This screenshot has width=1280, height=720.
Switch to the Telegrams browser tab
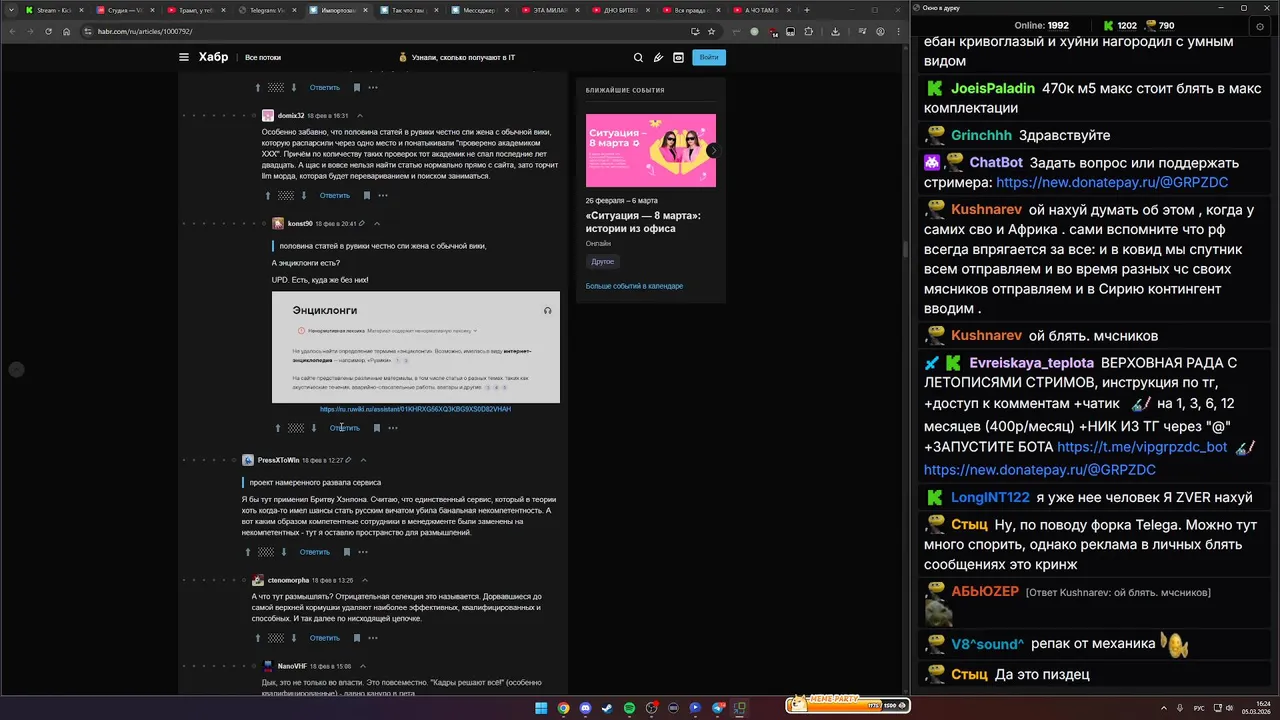click(269, 10)
